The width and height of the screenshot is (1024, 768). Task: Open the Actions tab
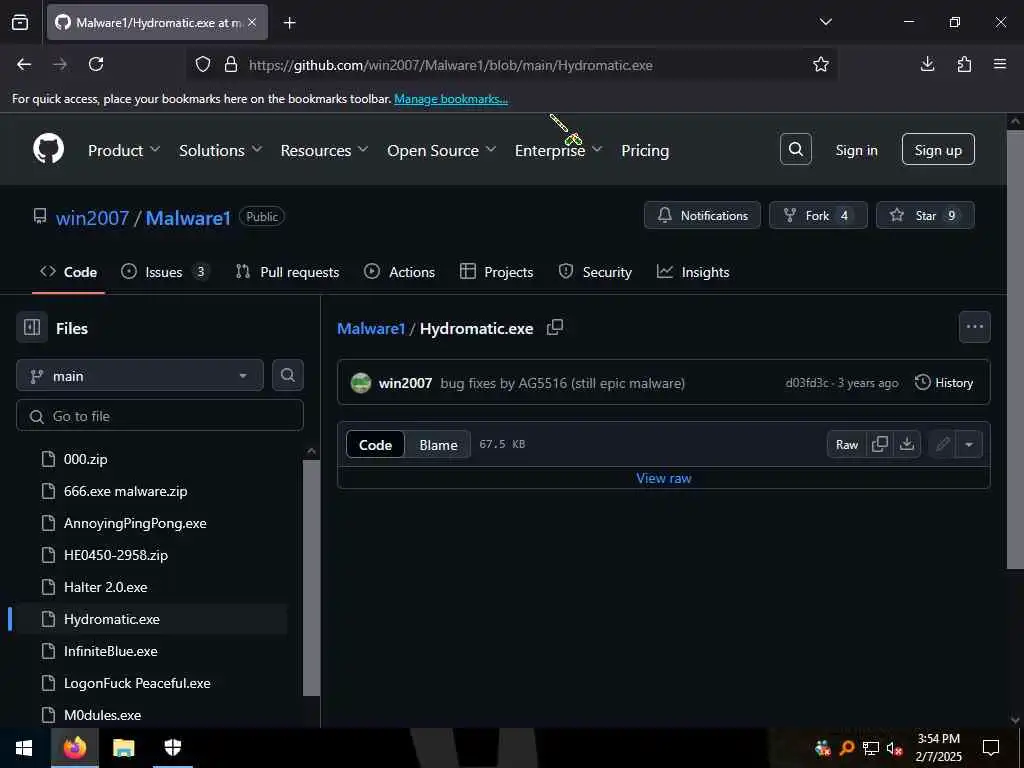(399, 272)
